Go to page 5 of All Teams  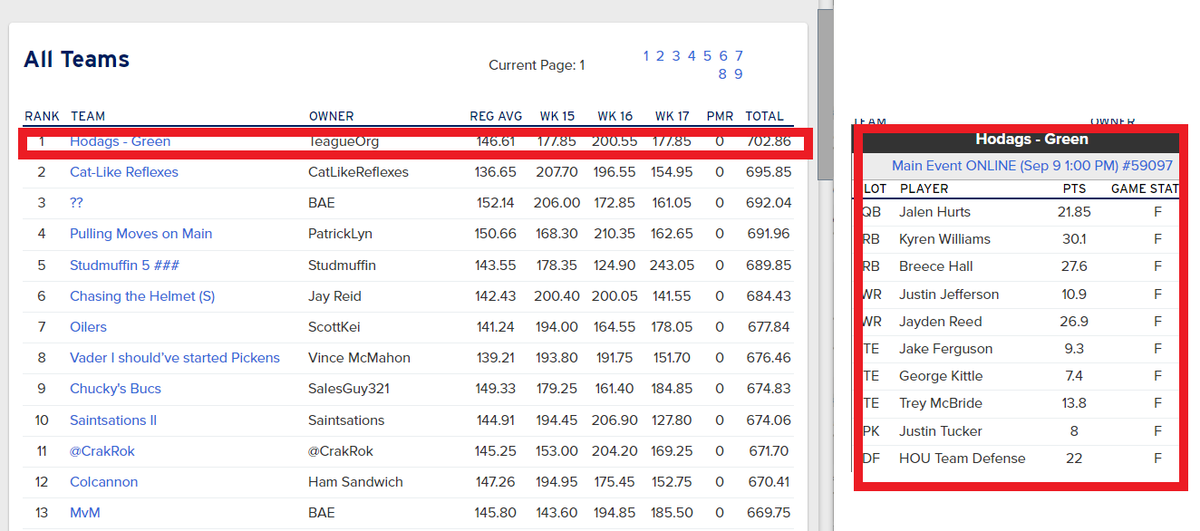[x=707, y=56]
